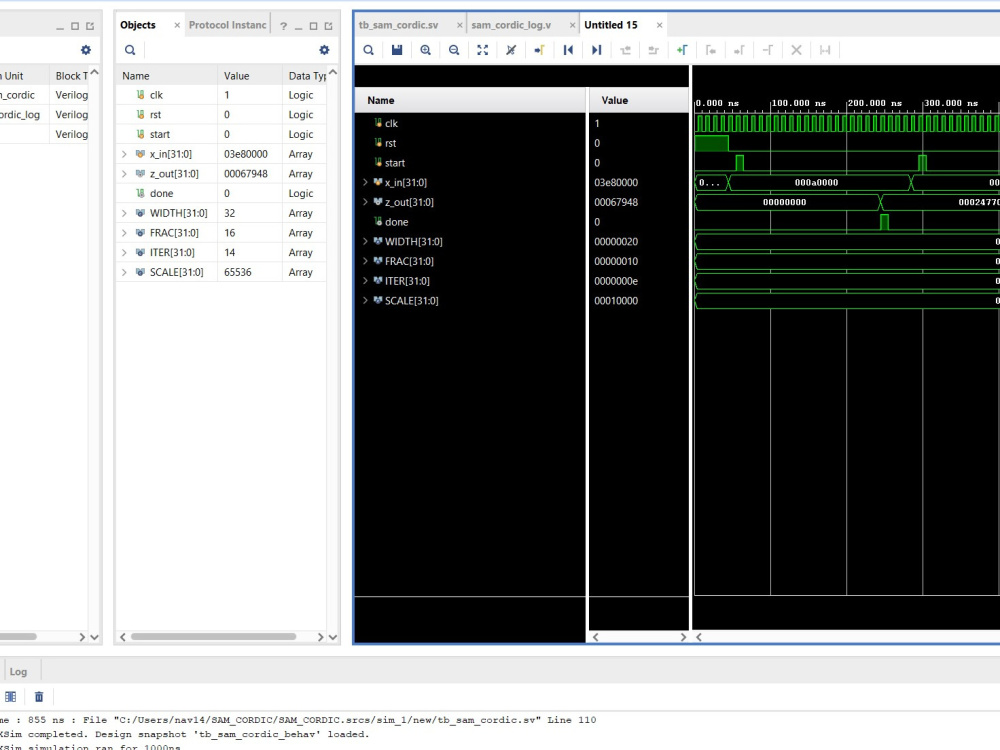
Task: Close the Untitled 15 tab
Action: click(659, 26)
